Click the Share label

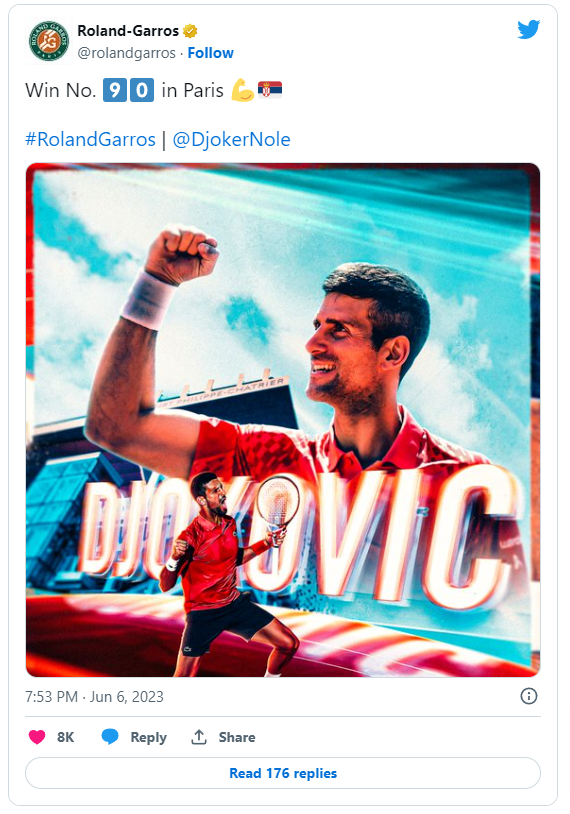tap(237, 737)
